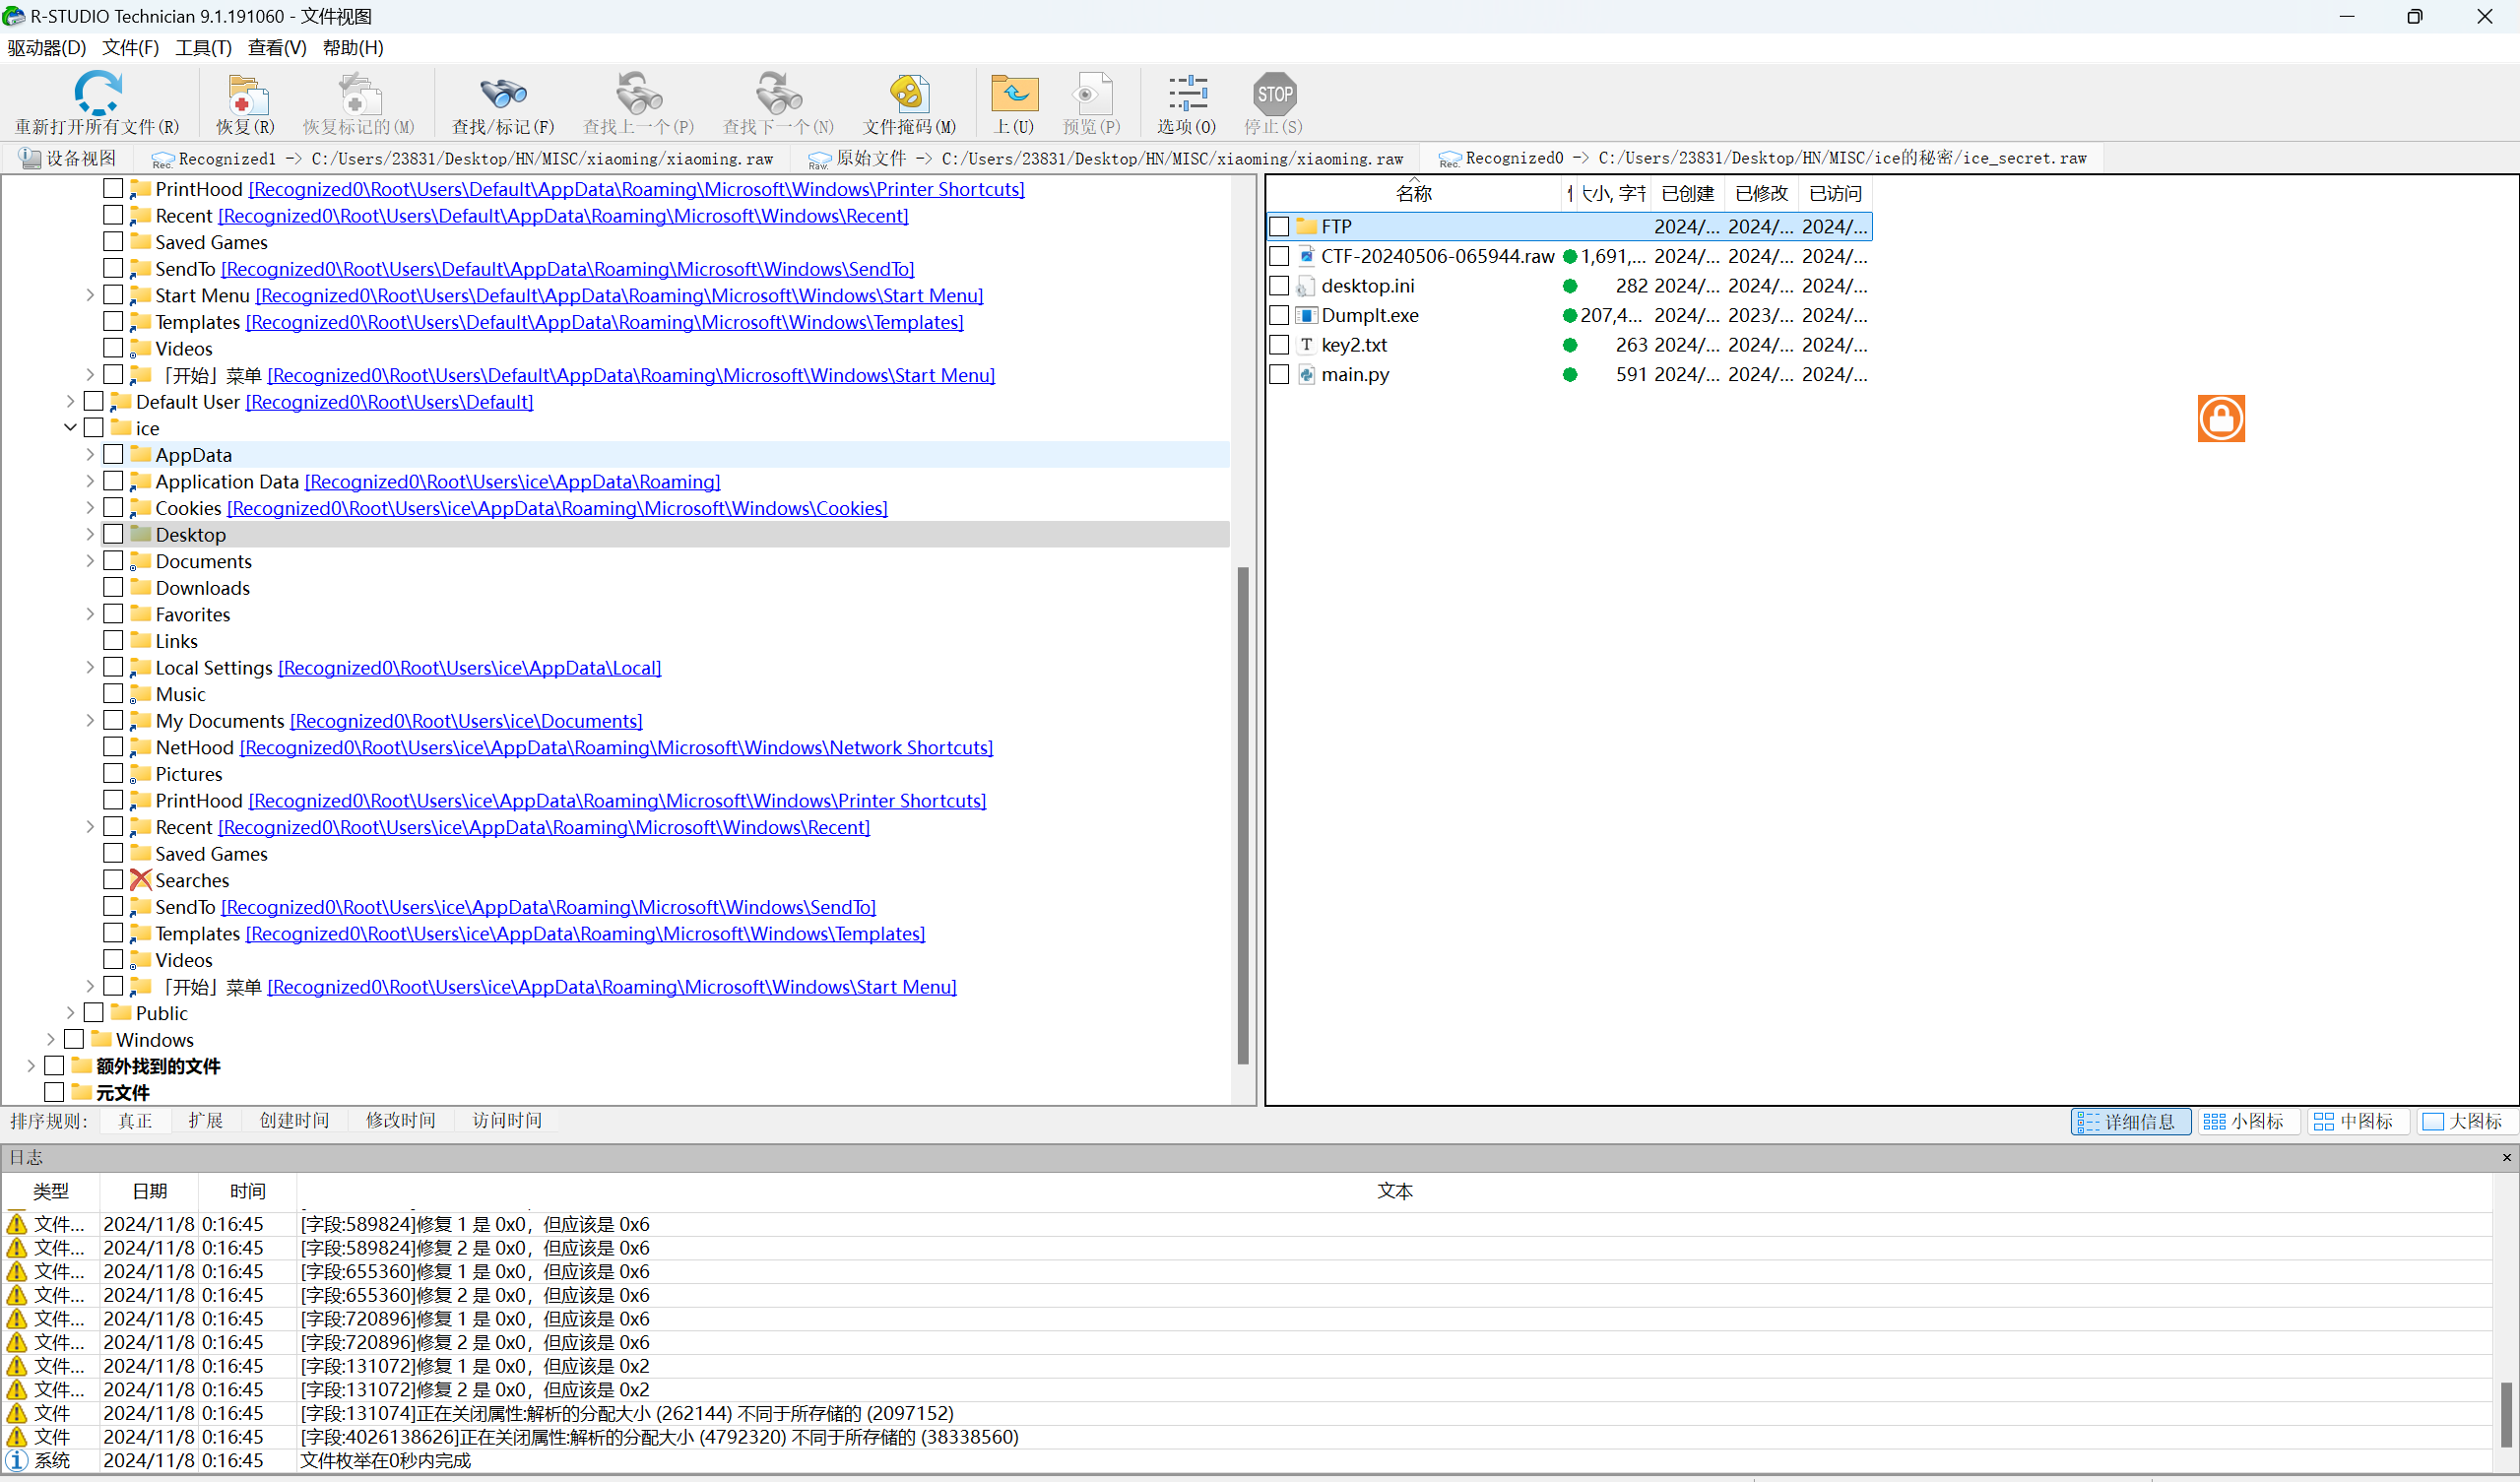Click the folder tree vertical scrollbar
This screenshot has width=2520, height=1482.
point(1243,815)
